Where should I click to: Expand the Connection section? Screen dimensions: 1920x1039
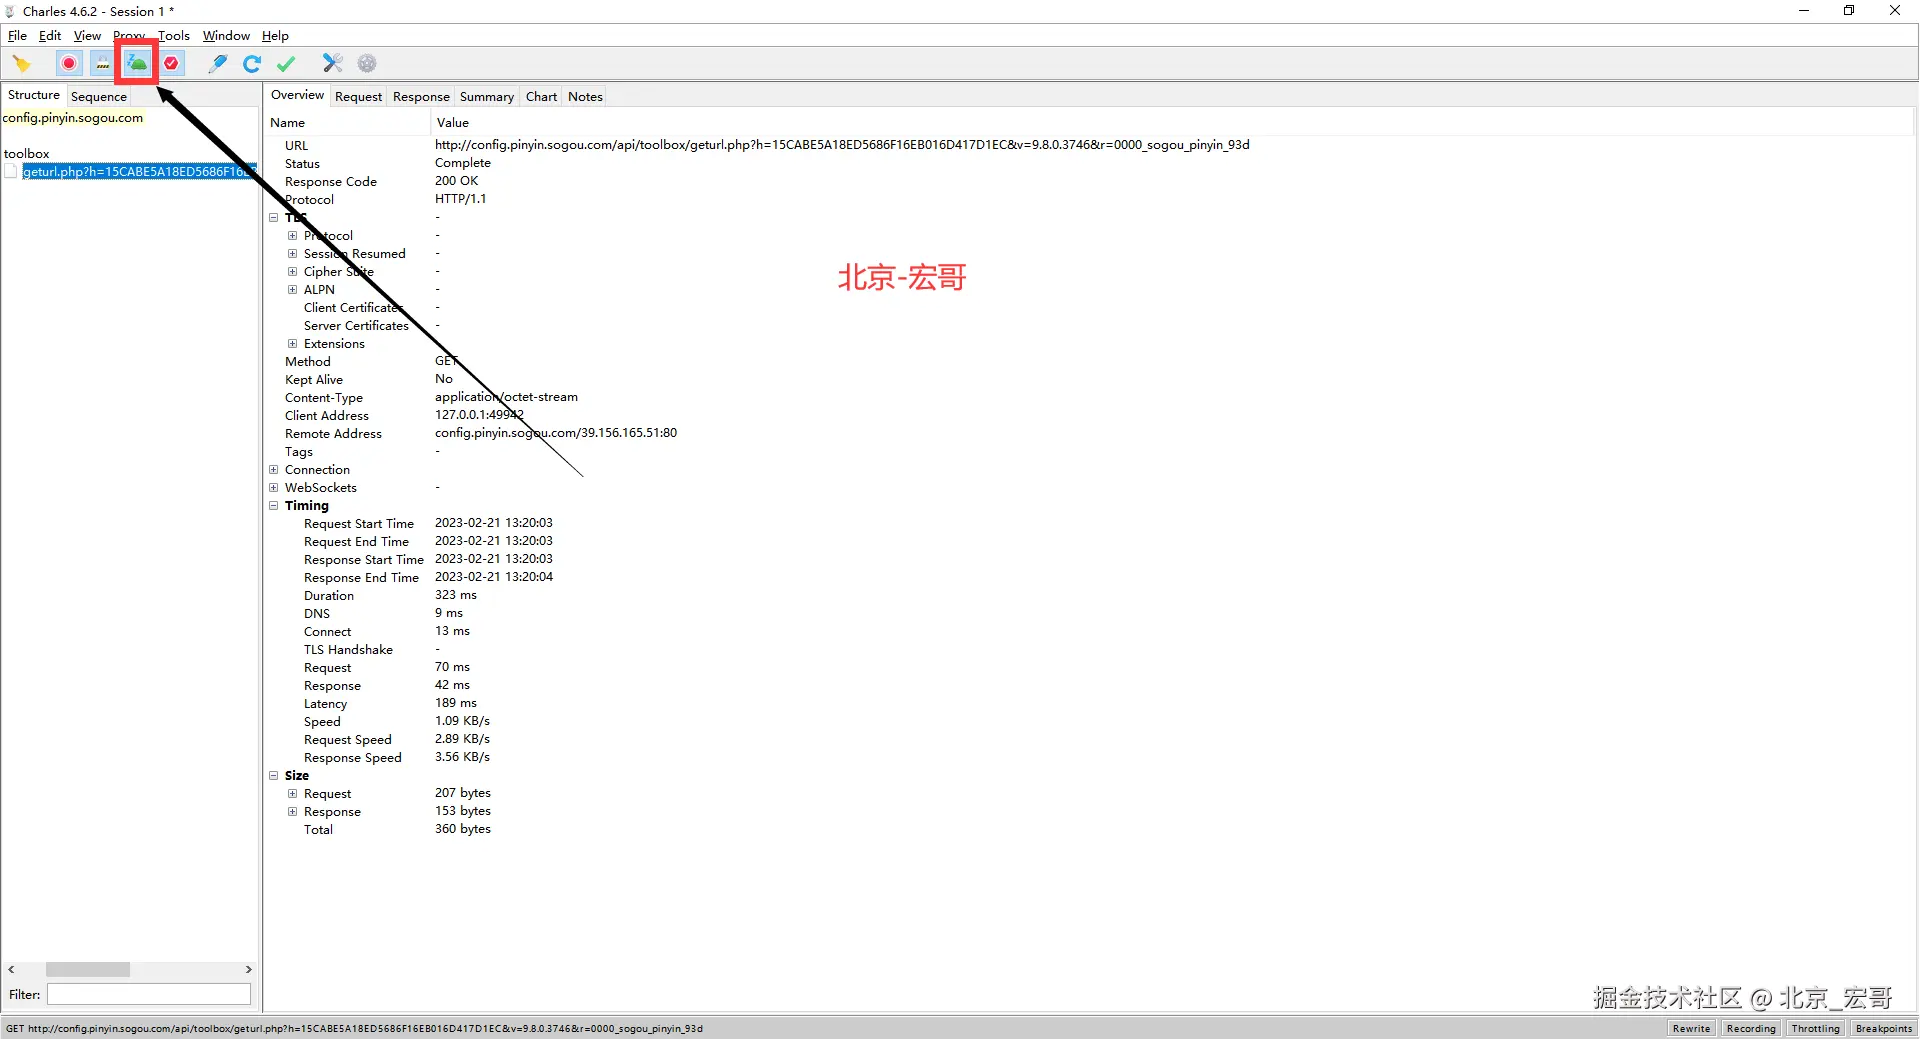(x=273, y=470)
